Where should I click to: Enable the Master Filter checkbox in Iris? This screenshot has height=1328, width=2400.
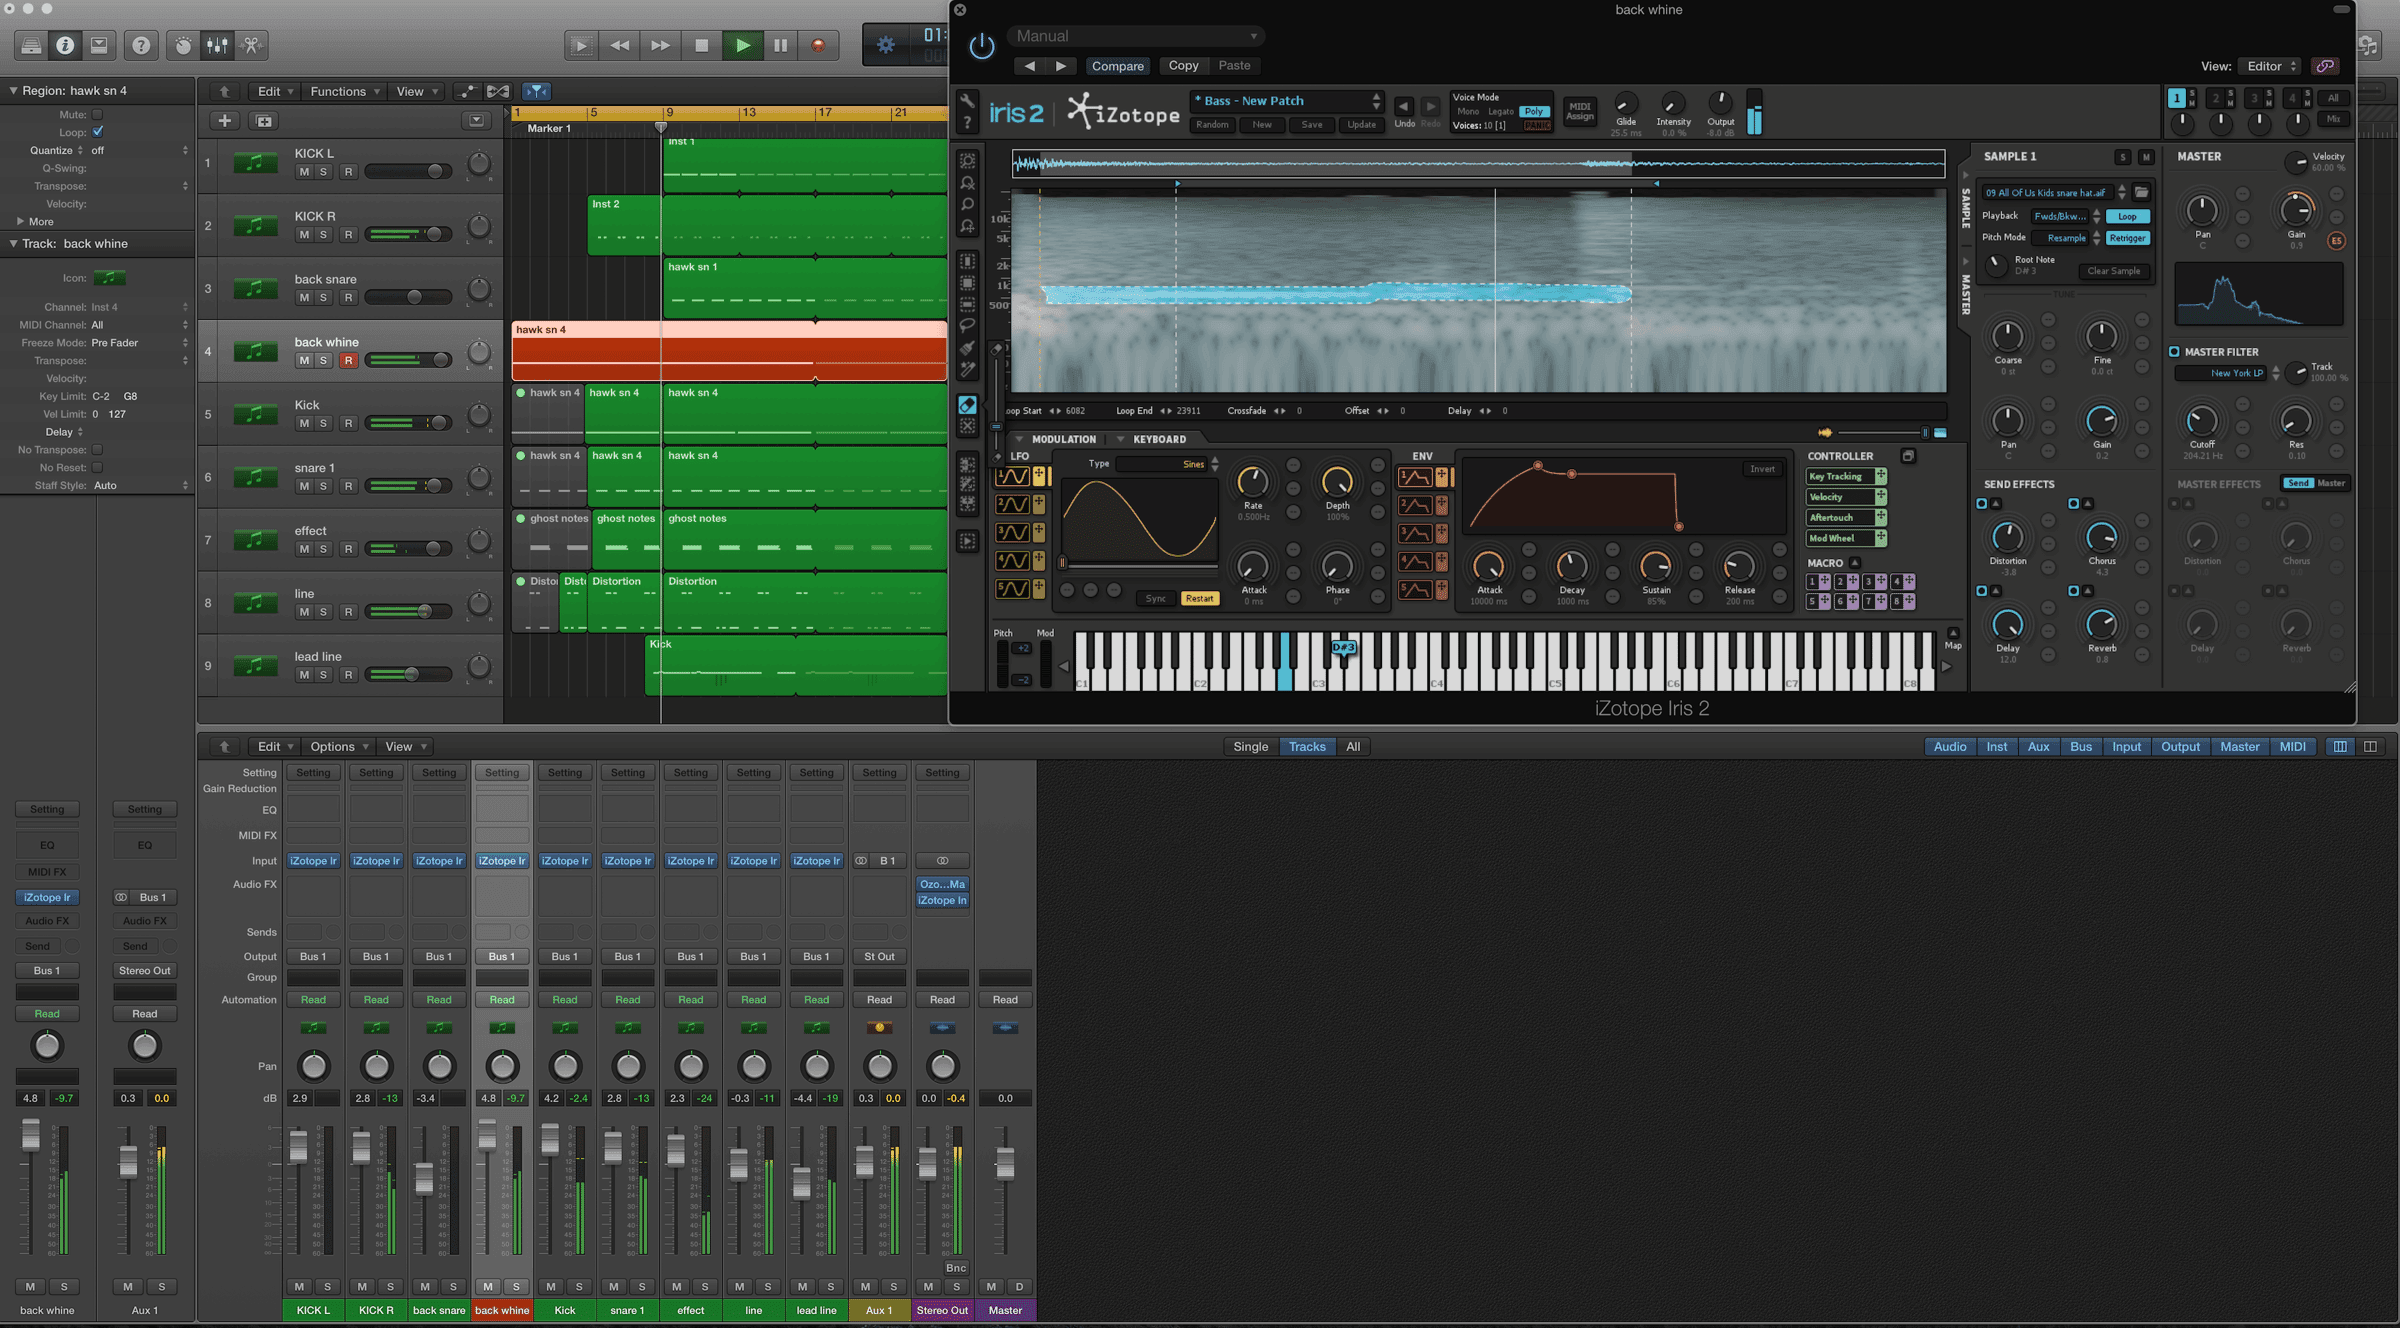[2174, 352]
